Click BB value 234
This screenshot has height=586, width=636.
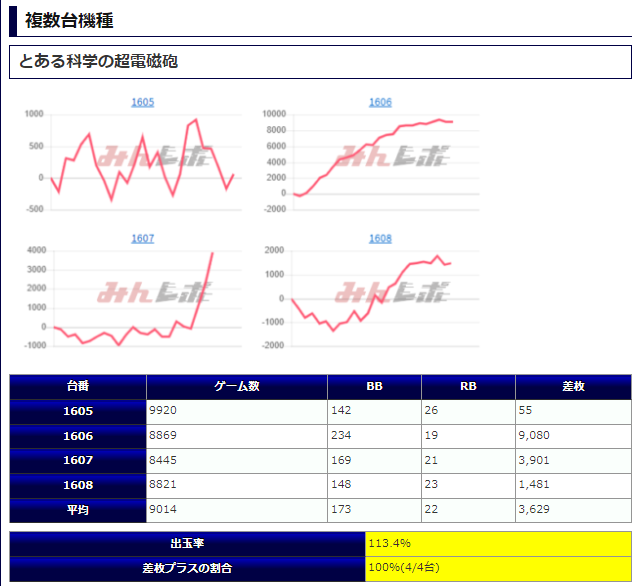pos(374,436)
